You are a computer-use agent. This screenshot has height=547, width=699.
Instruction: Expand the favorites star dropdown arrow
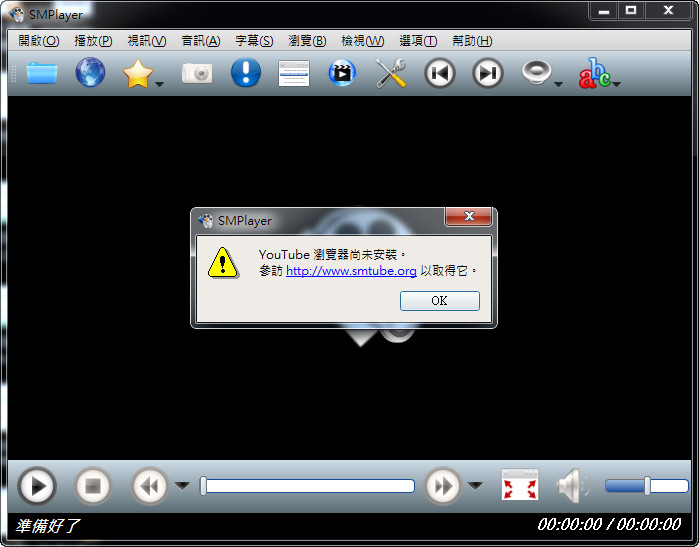point(160,84)
